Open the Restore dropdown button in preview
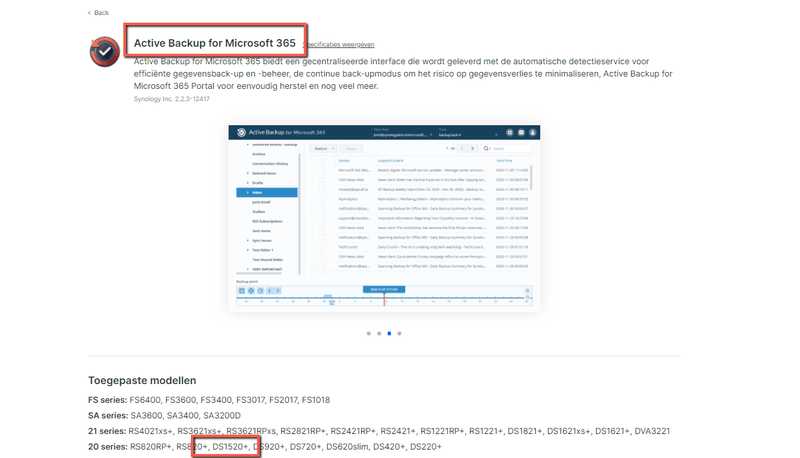The image size is (800, 458). [x=323, y=148]
